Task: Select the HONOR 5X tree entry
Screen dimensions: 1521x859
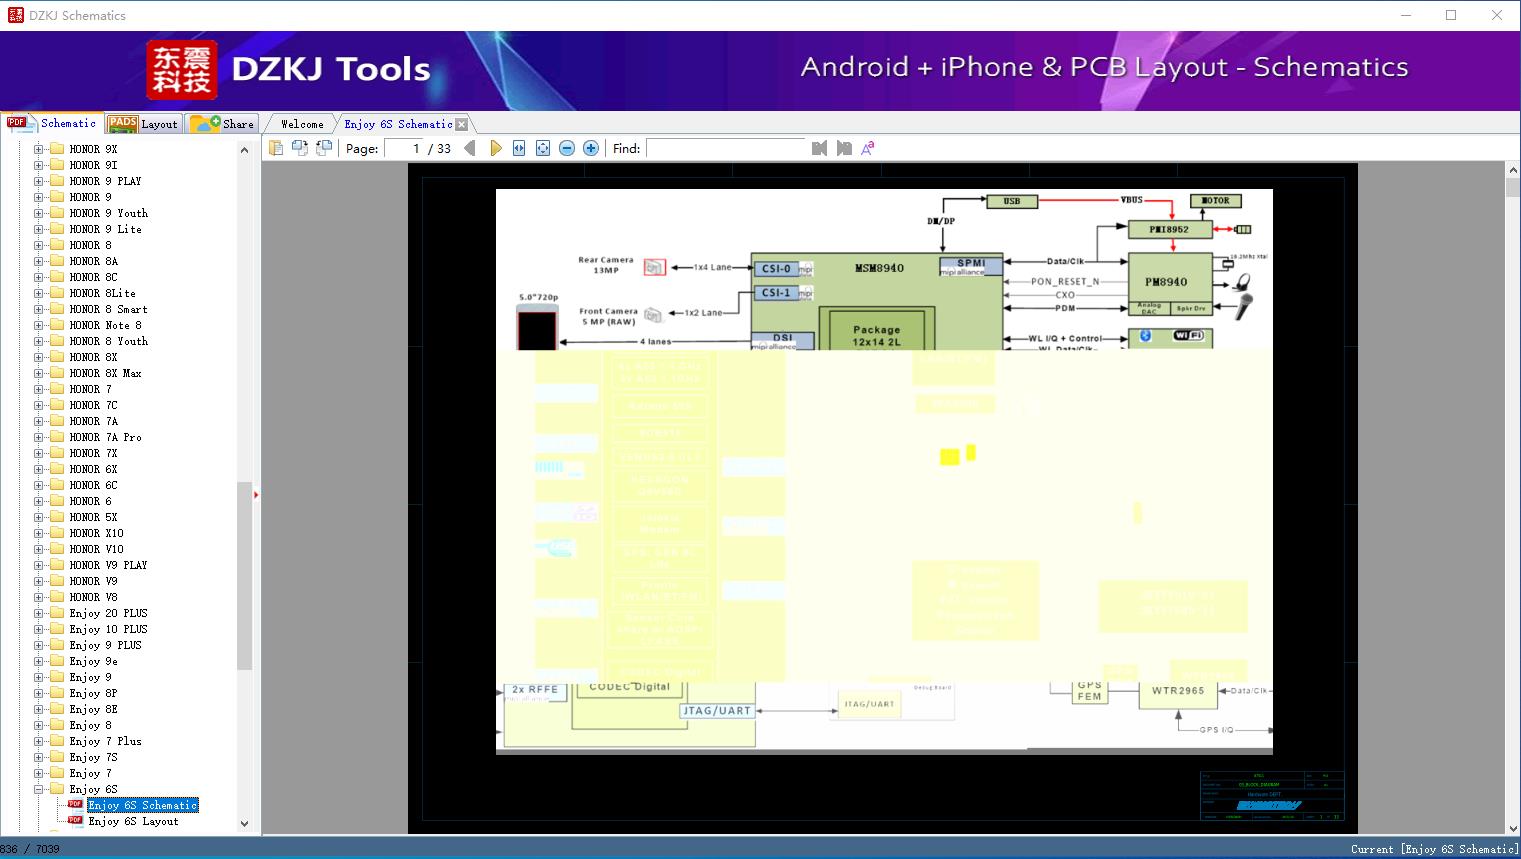Action: point(93,517)
